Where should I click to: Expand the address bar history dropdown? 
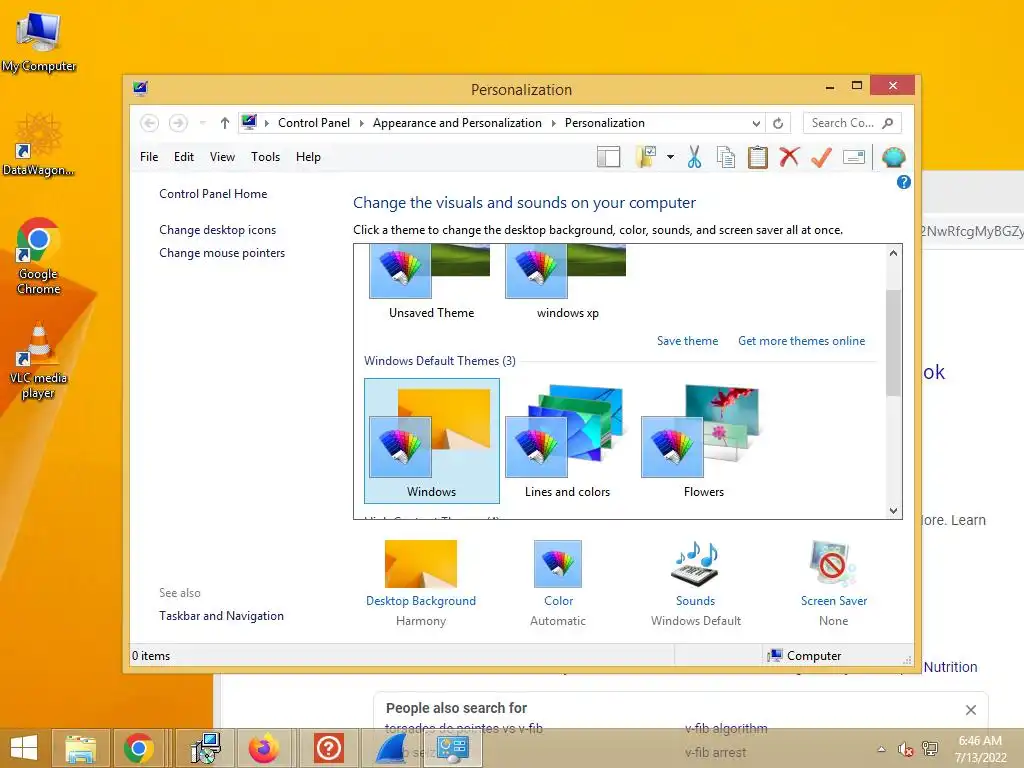756,123
